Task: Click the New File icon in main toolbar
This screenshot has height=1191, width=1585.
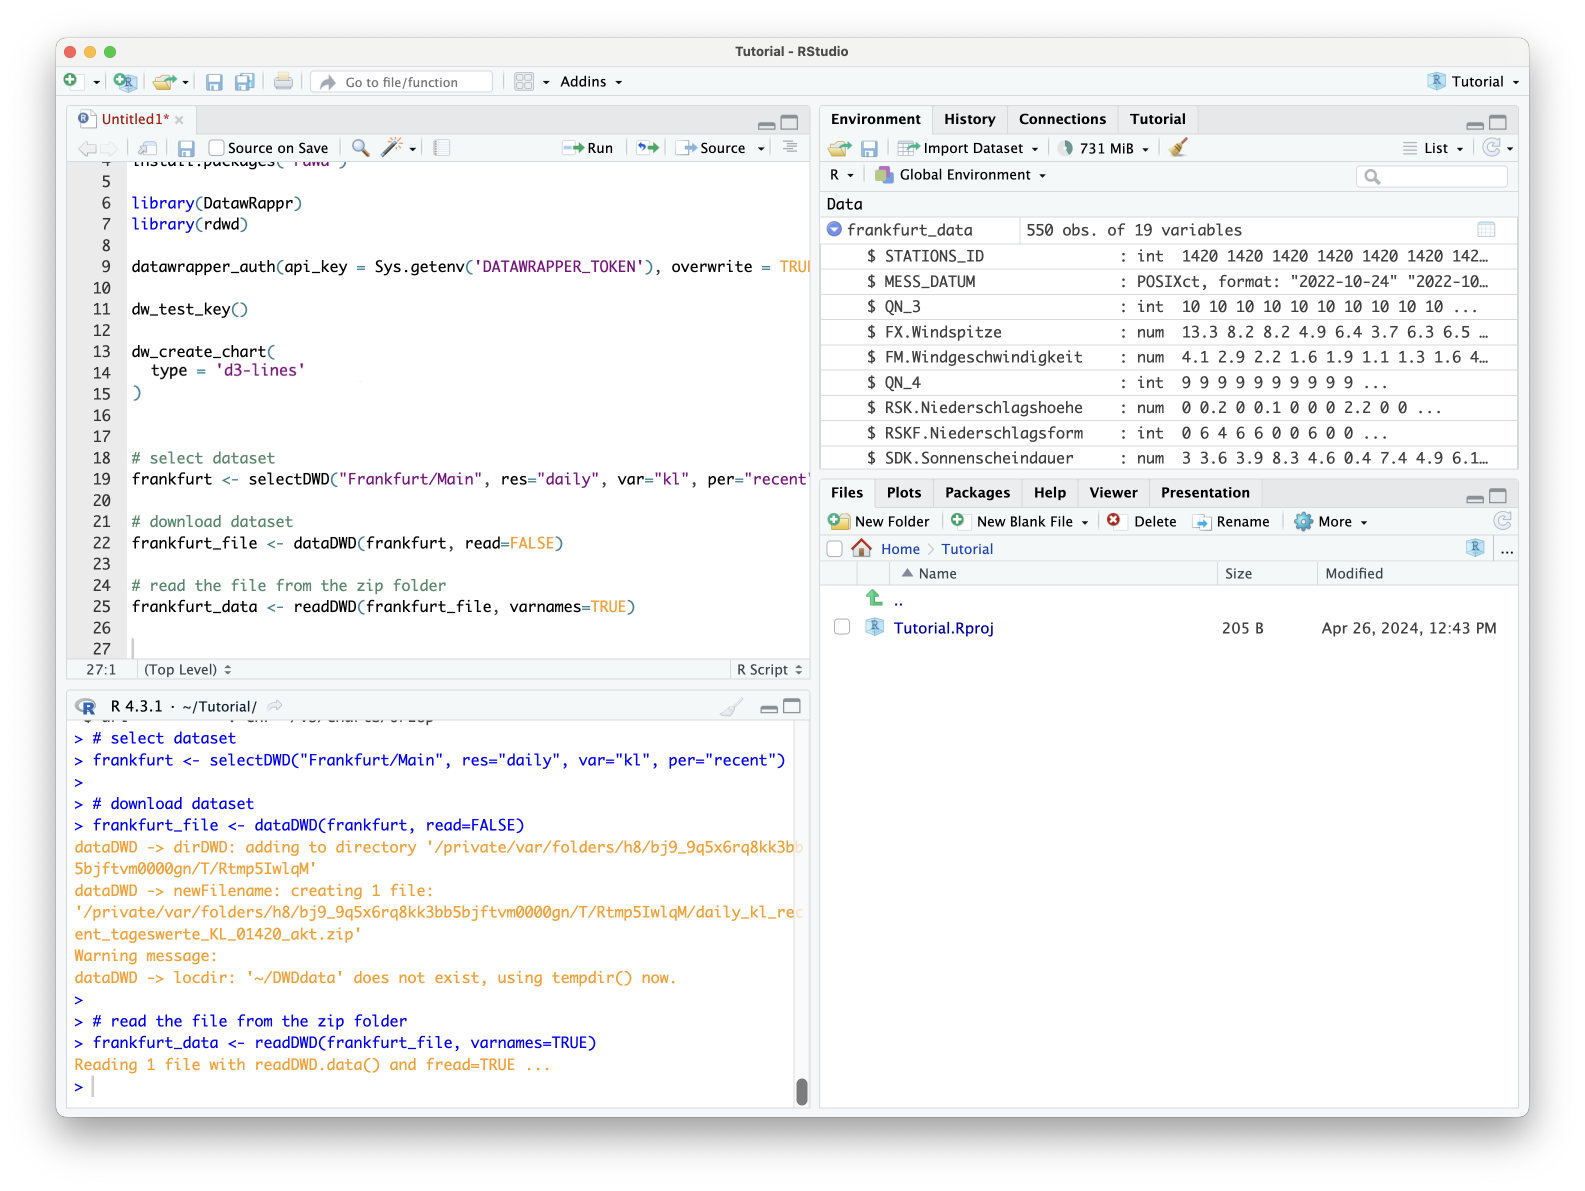Action: [x=71, y=81]
